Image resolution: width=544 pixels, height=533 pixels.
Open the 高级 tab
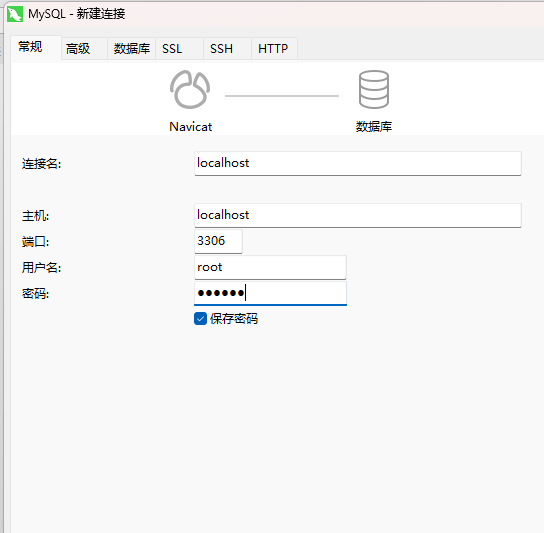coord(84,49)
